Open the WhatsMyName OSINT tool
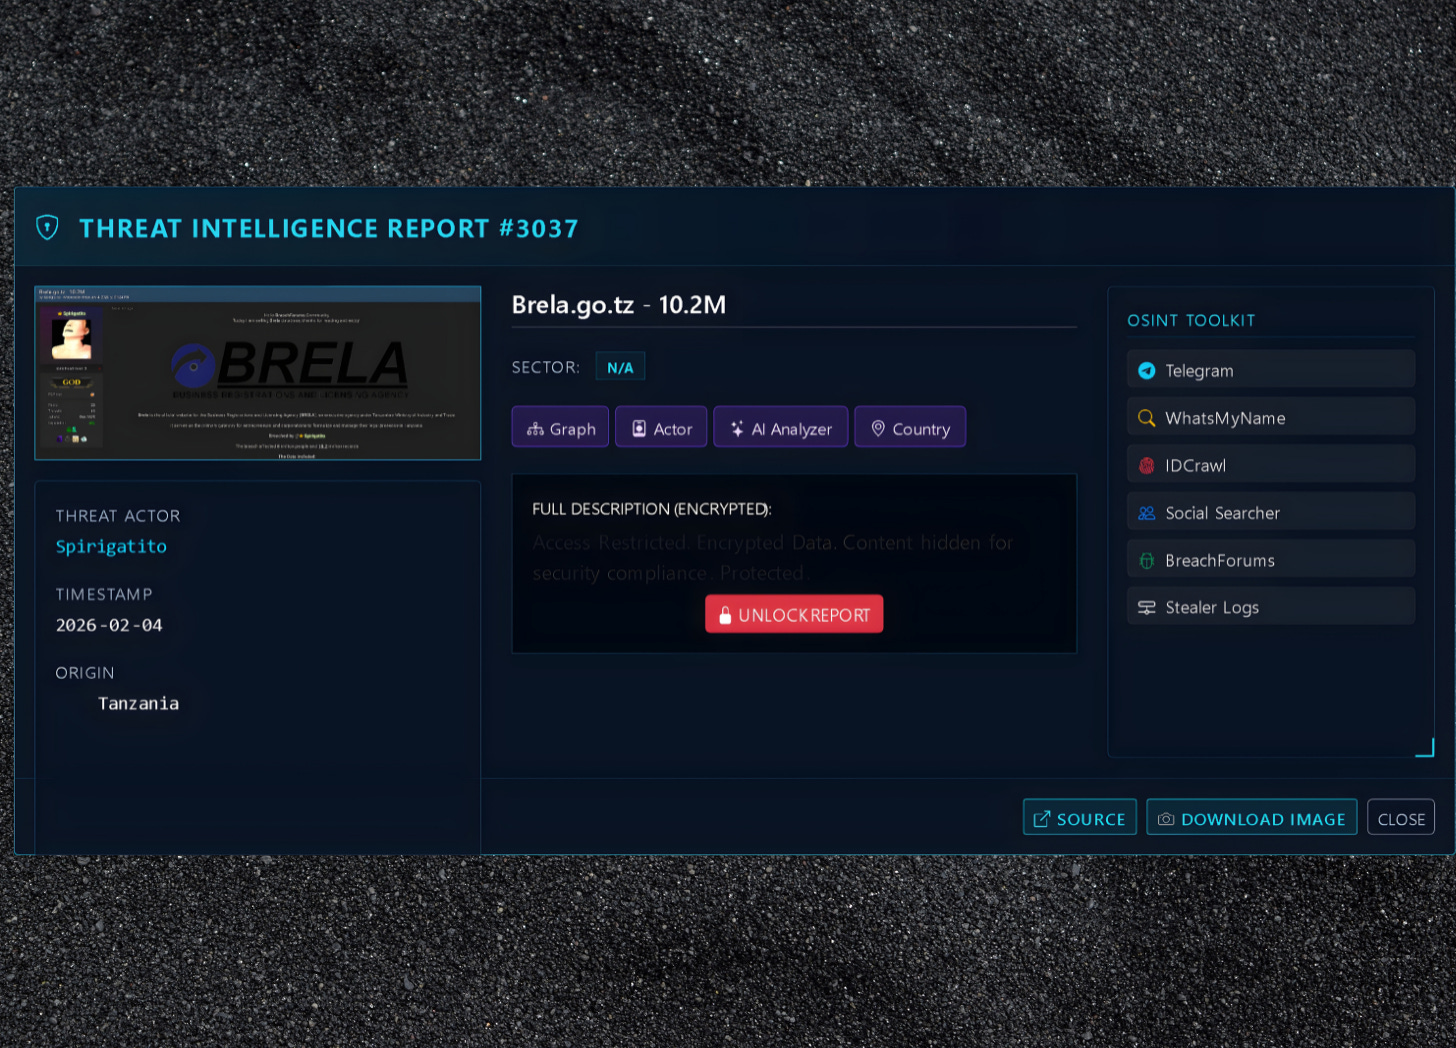The image size is (1456, 1048). tap(1271, 417)
